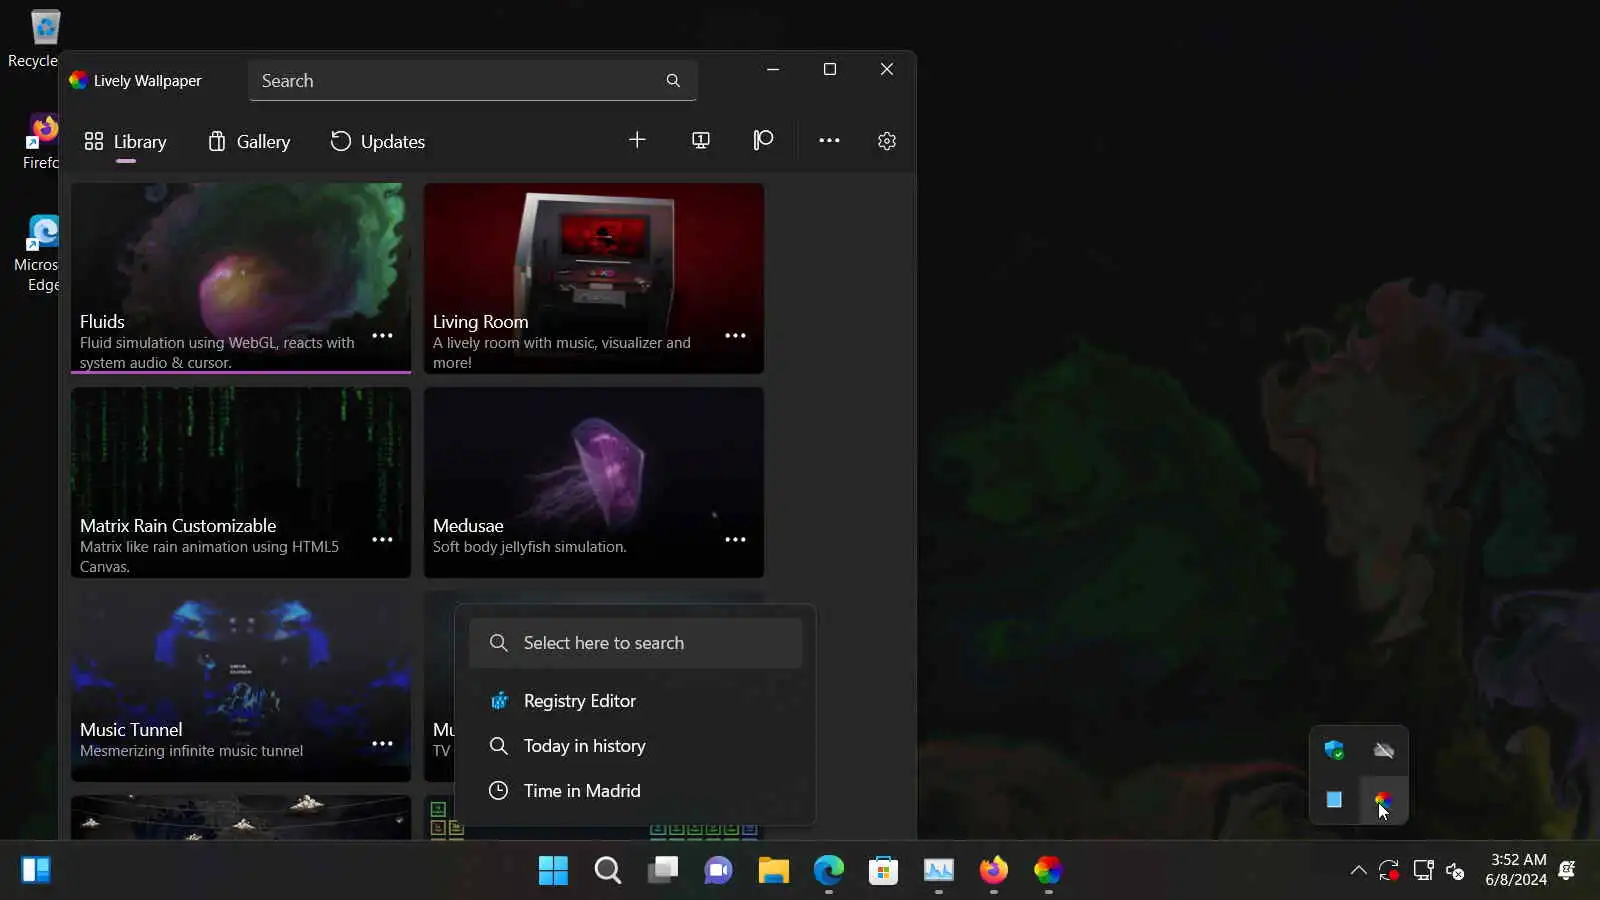1600x900 pixels.
Task: Select 'Time in Madrid' search suggestion
Action: click(x=636, y=791)
